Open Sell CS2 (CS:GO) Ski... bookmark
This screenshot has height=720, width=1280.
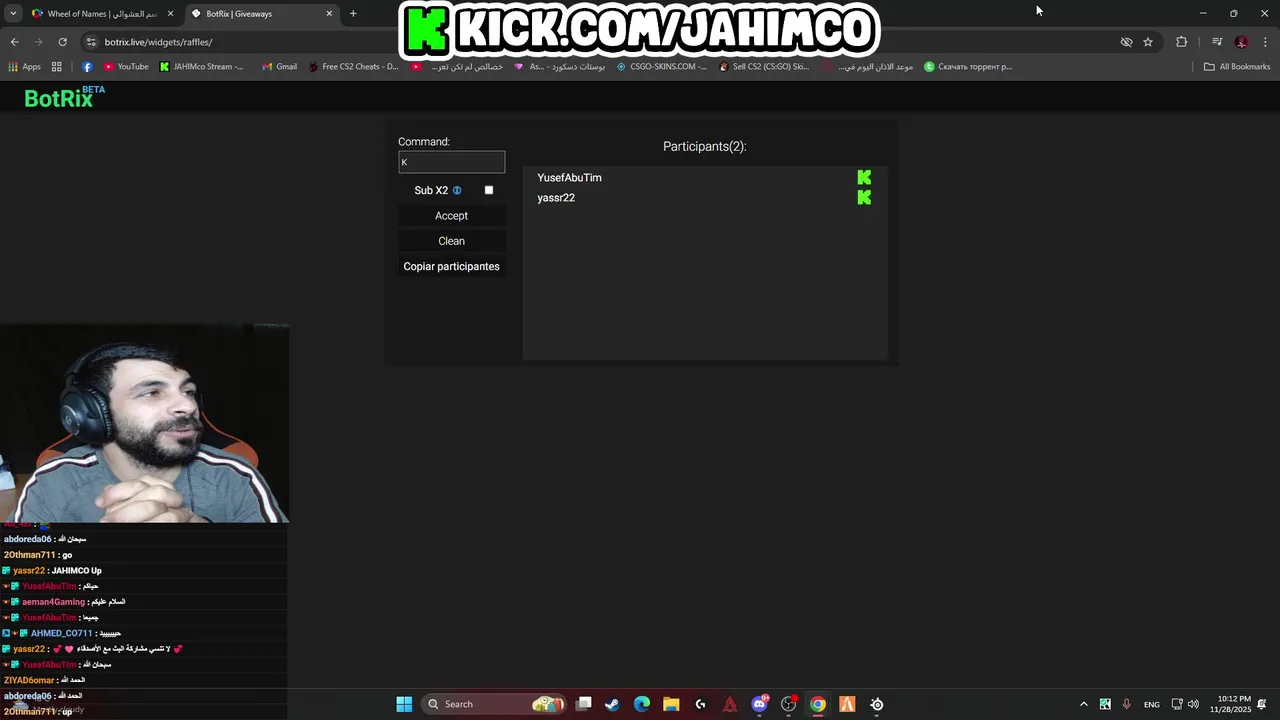[x=764, y=67]
